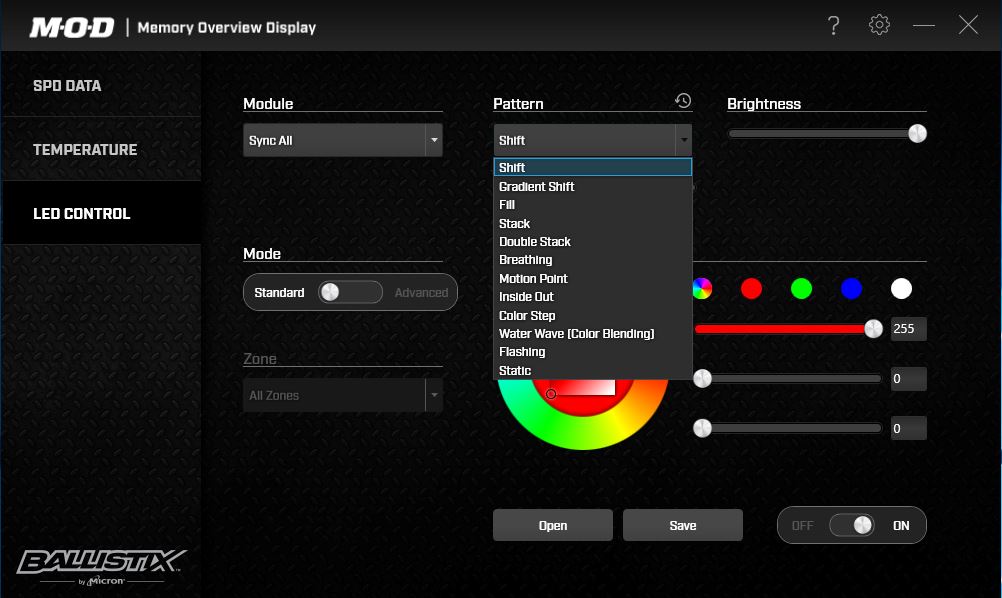Choose Double Stack pattern
This screenshot has height=598, width=1002.
(x=592, y=242)
